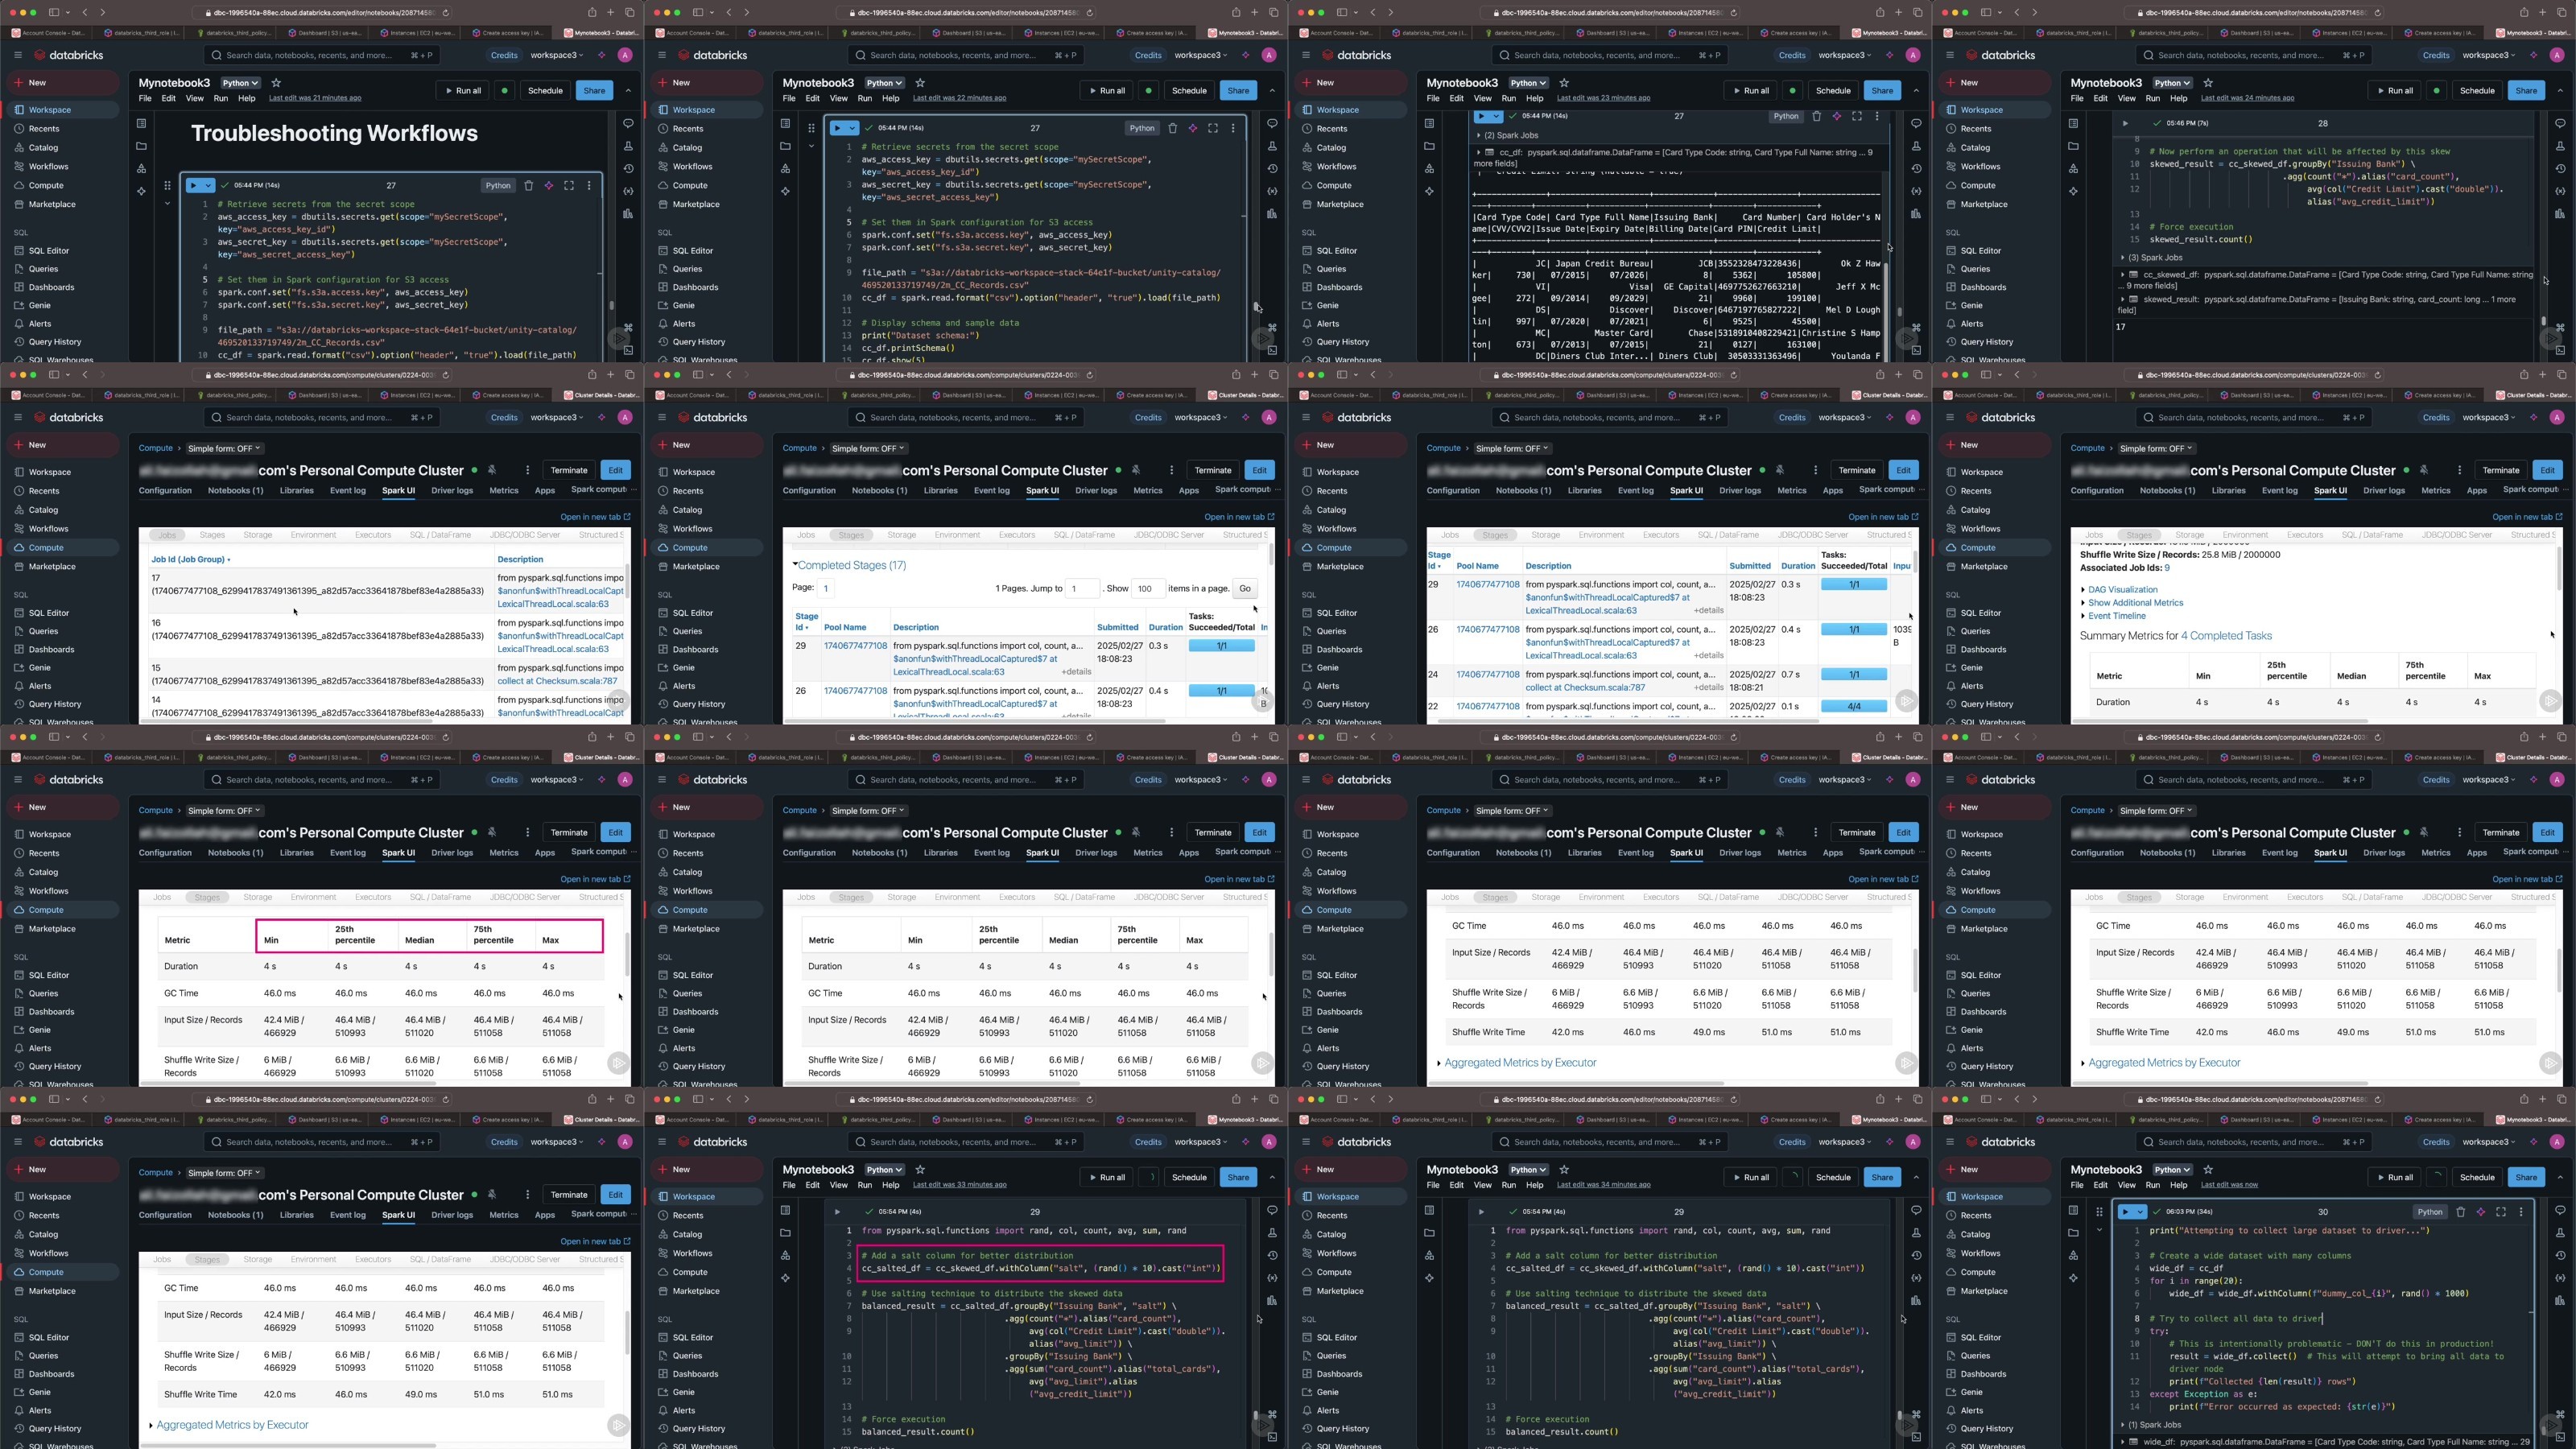Viewport: 2576px width, 1449px height.
Task: Click Schedule, edited-now notebook window
Action: pyautogui.click(x=2477, y=1177)
